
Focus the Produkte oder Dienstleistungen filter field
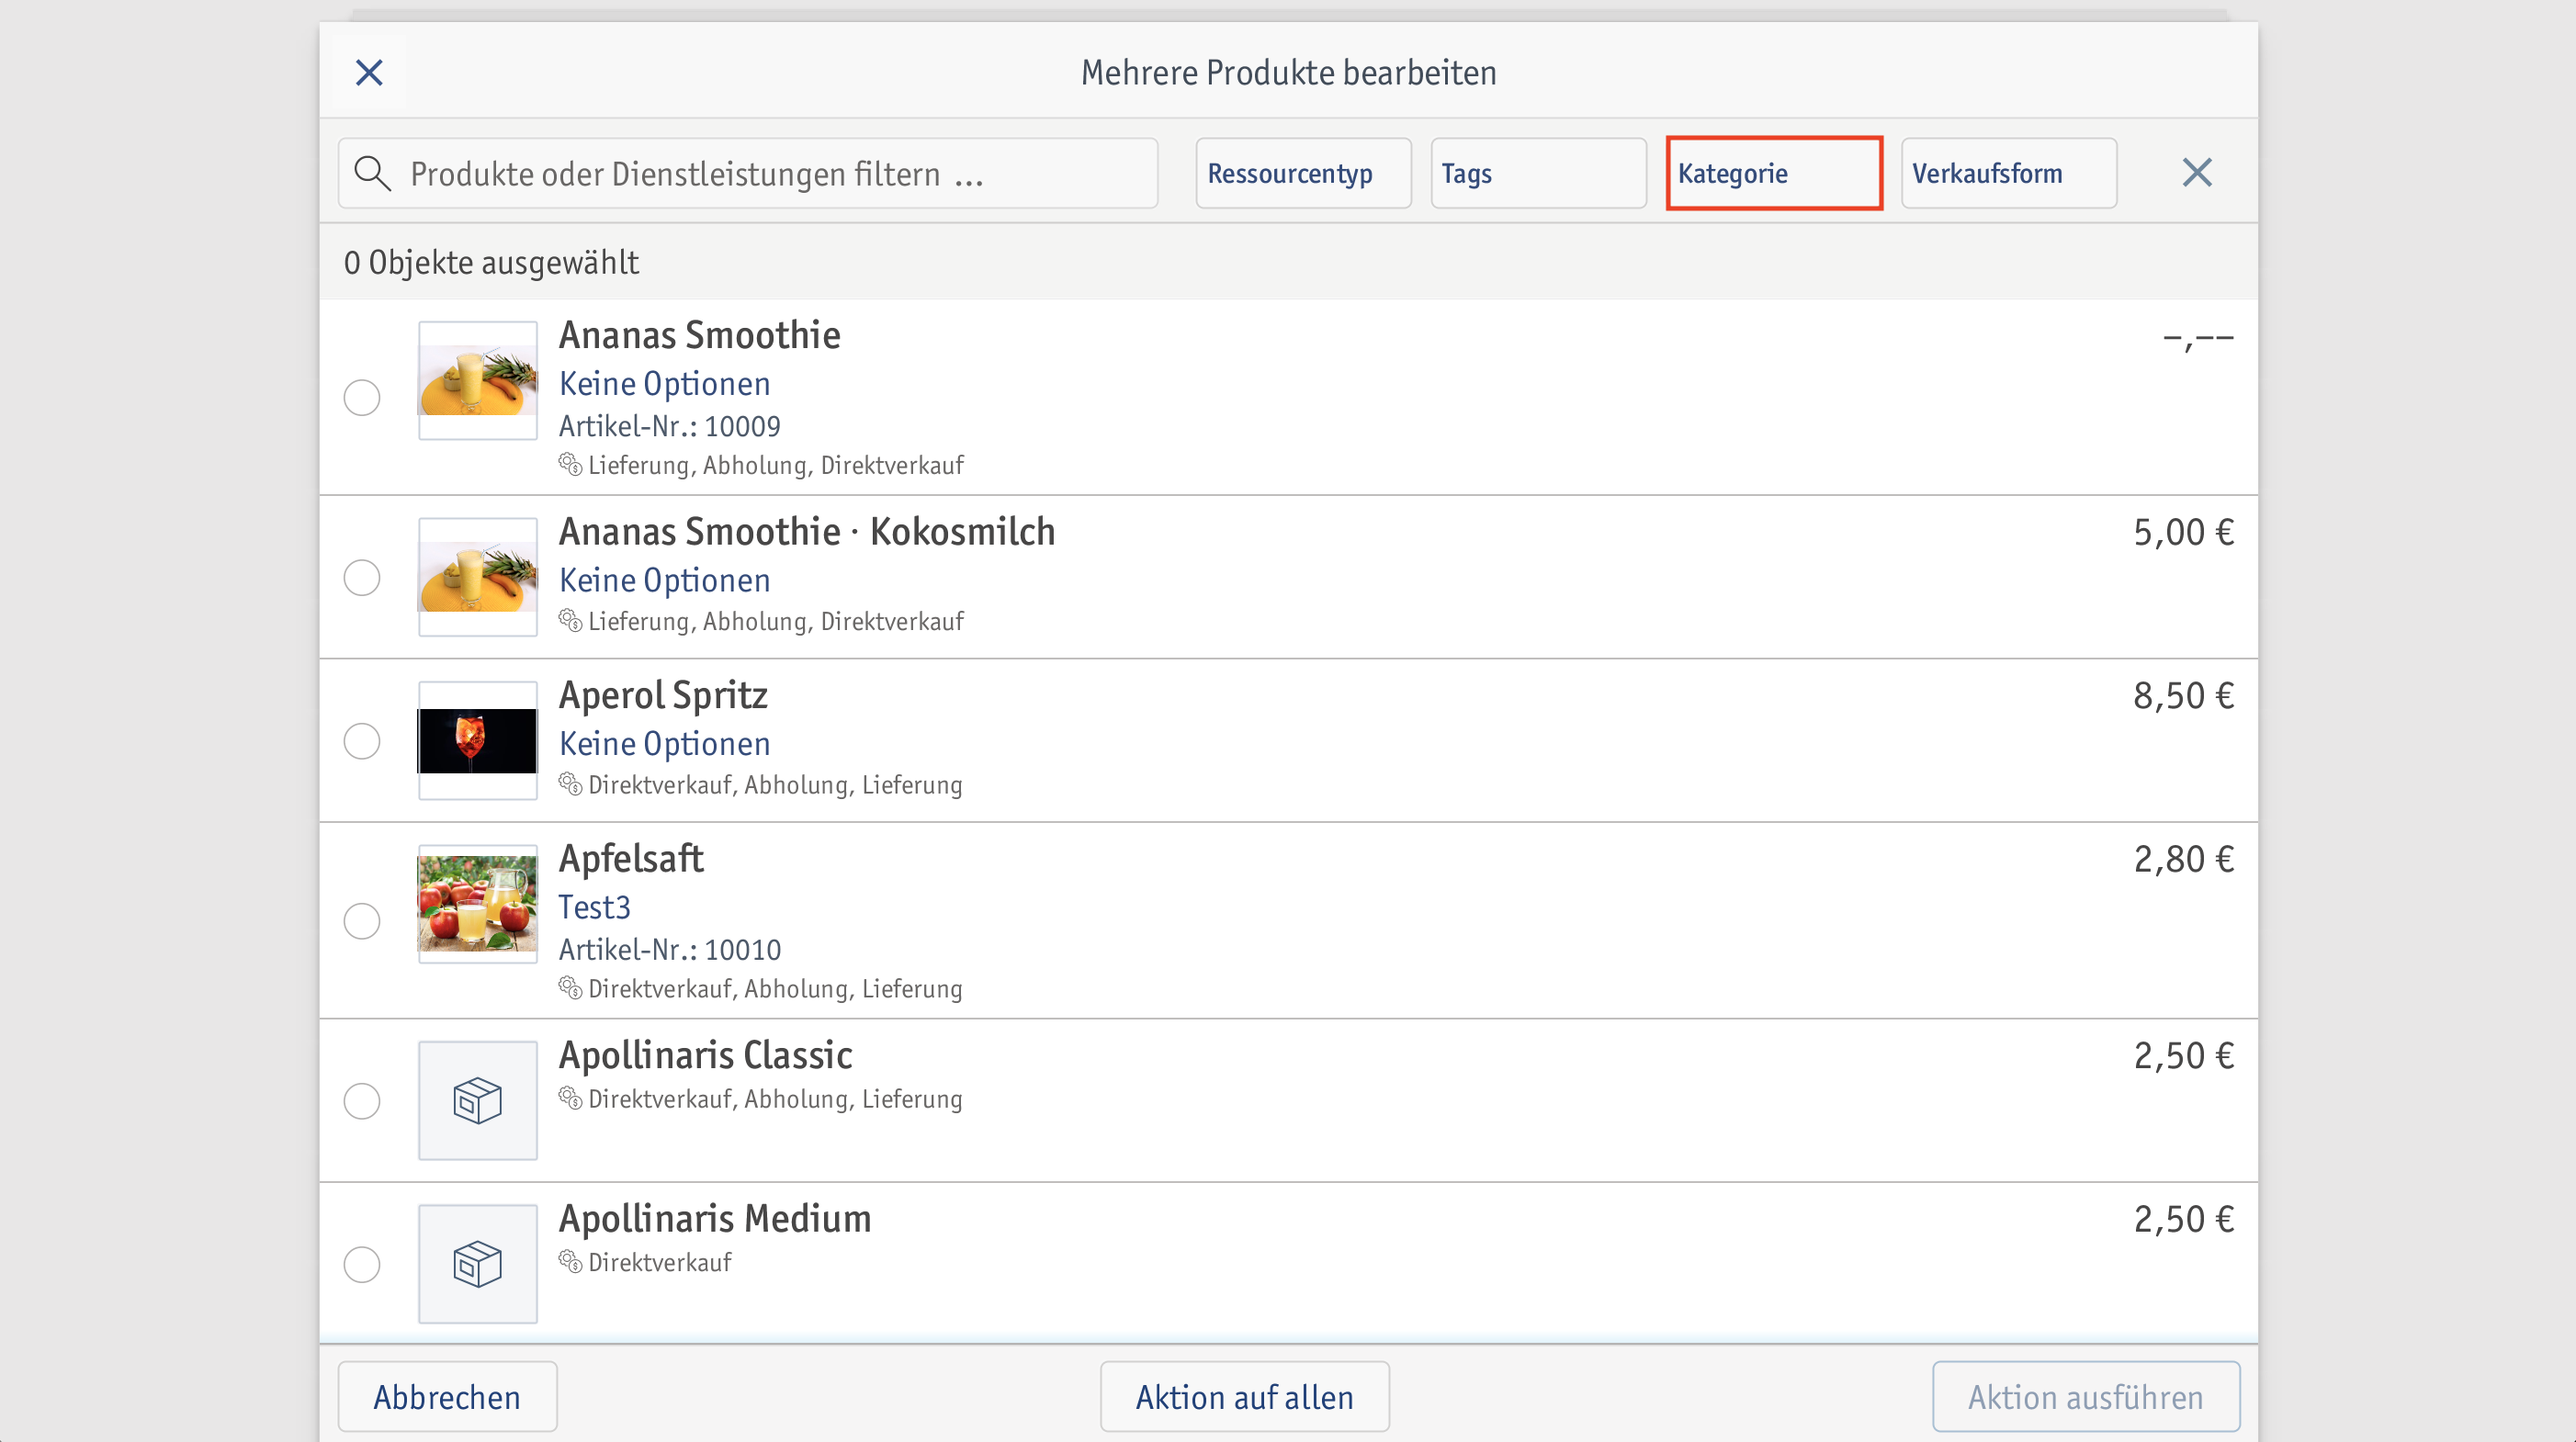coord(748,173)
